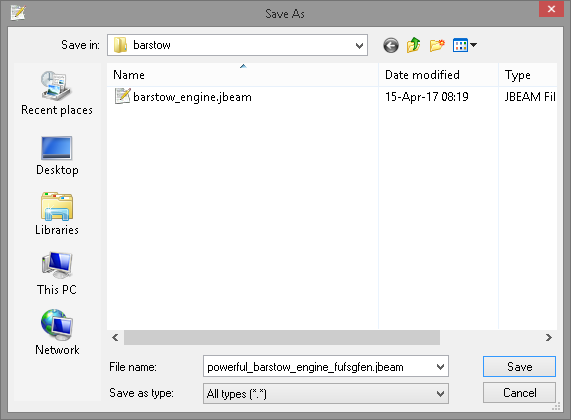Click the Notepad++ icon in title bar
The height and width of the screenshot is (420, 571).
click(18, 13)
